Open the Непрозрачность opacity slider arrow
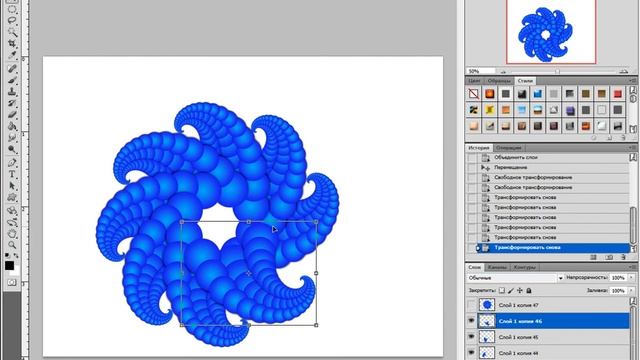The image size is (640, 360). (x=631, y=278)
